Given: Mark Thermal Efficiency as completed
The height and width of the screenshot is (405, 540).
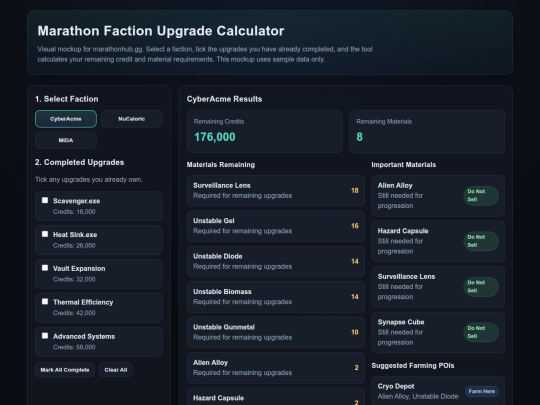Looking at the screenshot, I should pos(45,302).
